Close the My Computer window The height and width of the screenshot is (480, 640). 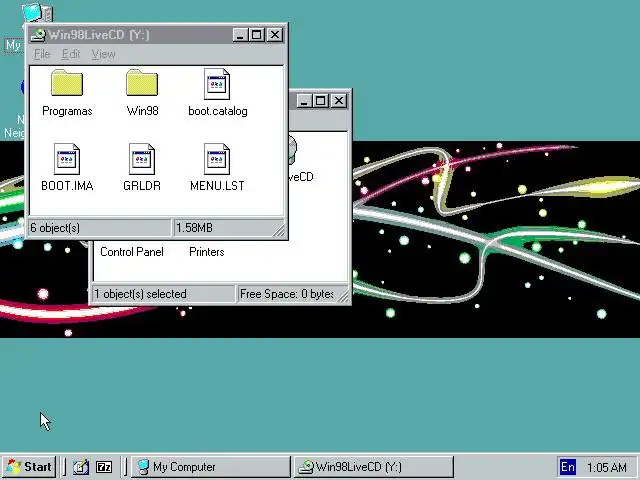tap(339, 101)
